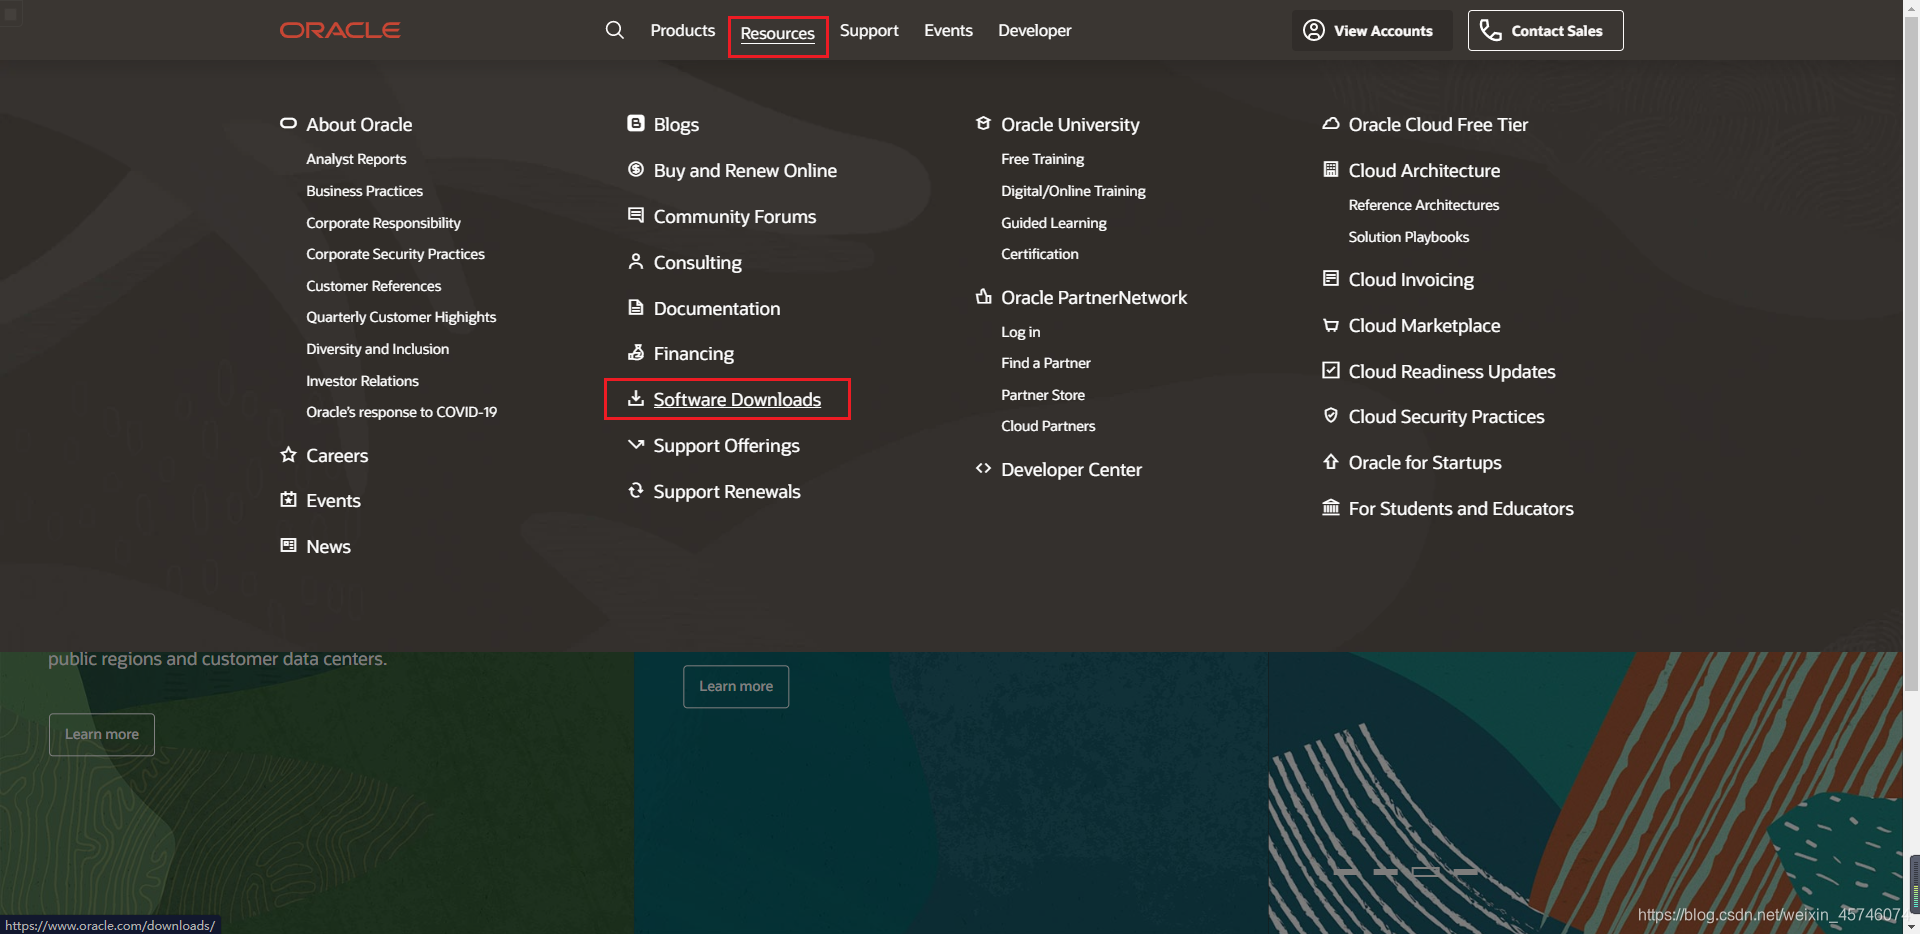Image resolution: width=1920 pixels, height=934 pixels.
Task: Click the Developer Center code brackets icon
Action: tap(984, 468)
